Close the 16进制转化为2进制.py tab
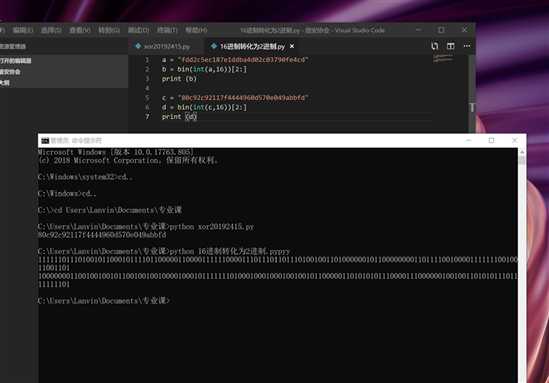This screenshot has height=383, width=549. (292, 46)
